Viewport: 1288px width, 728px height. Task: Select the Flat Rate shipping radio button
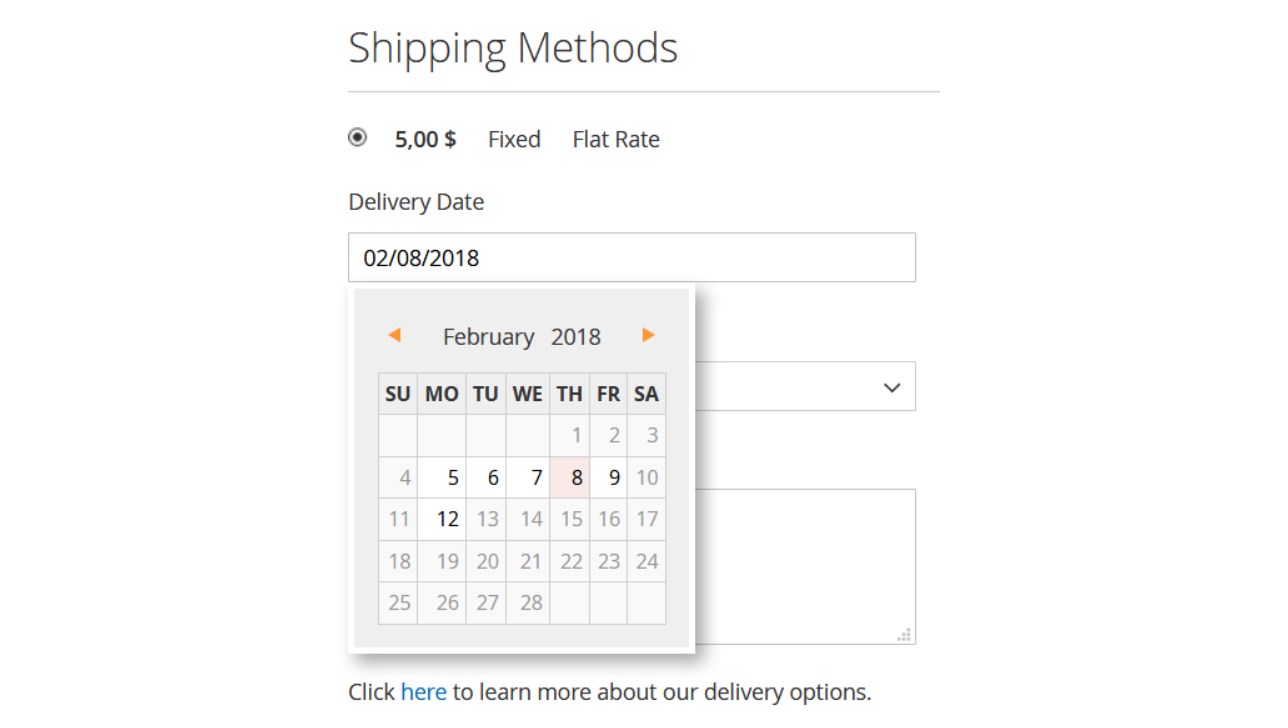[357, 138]
